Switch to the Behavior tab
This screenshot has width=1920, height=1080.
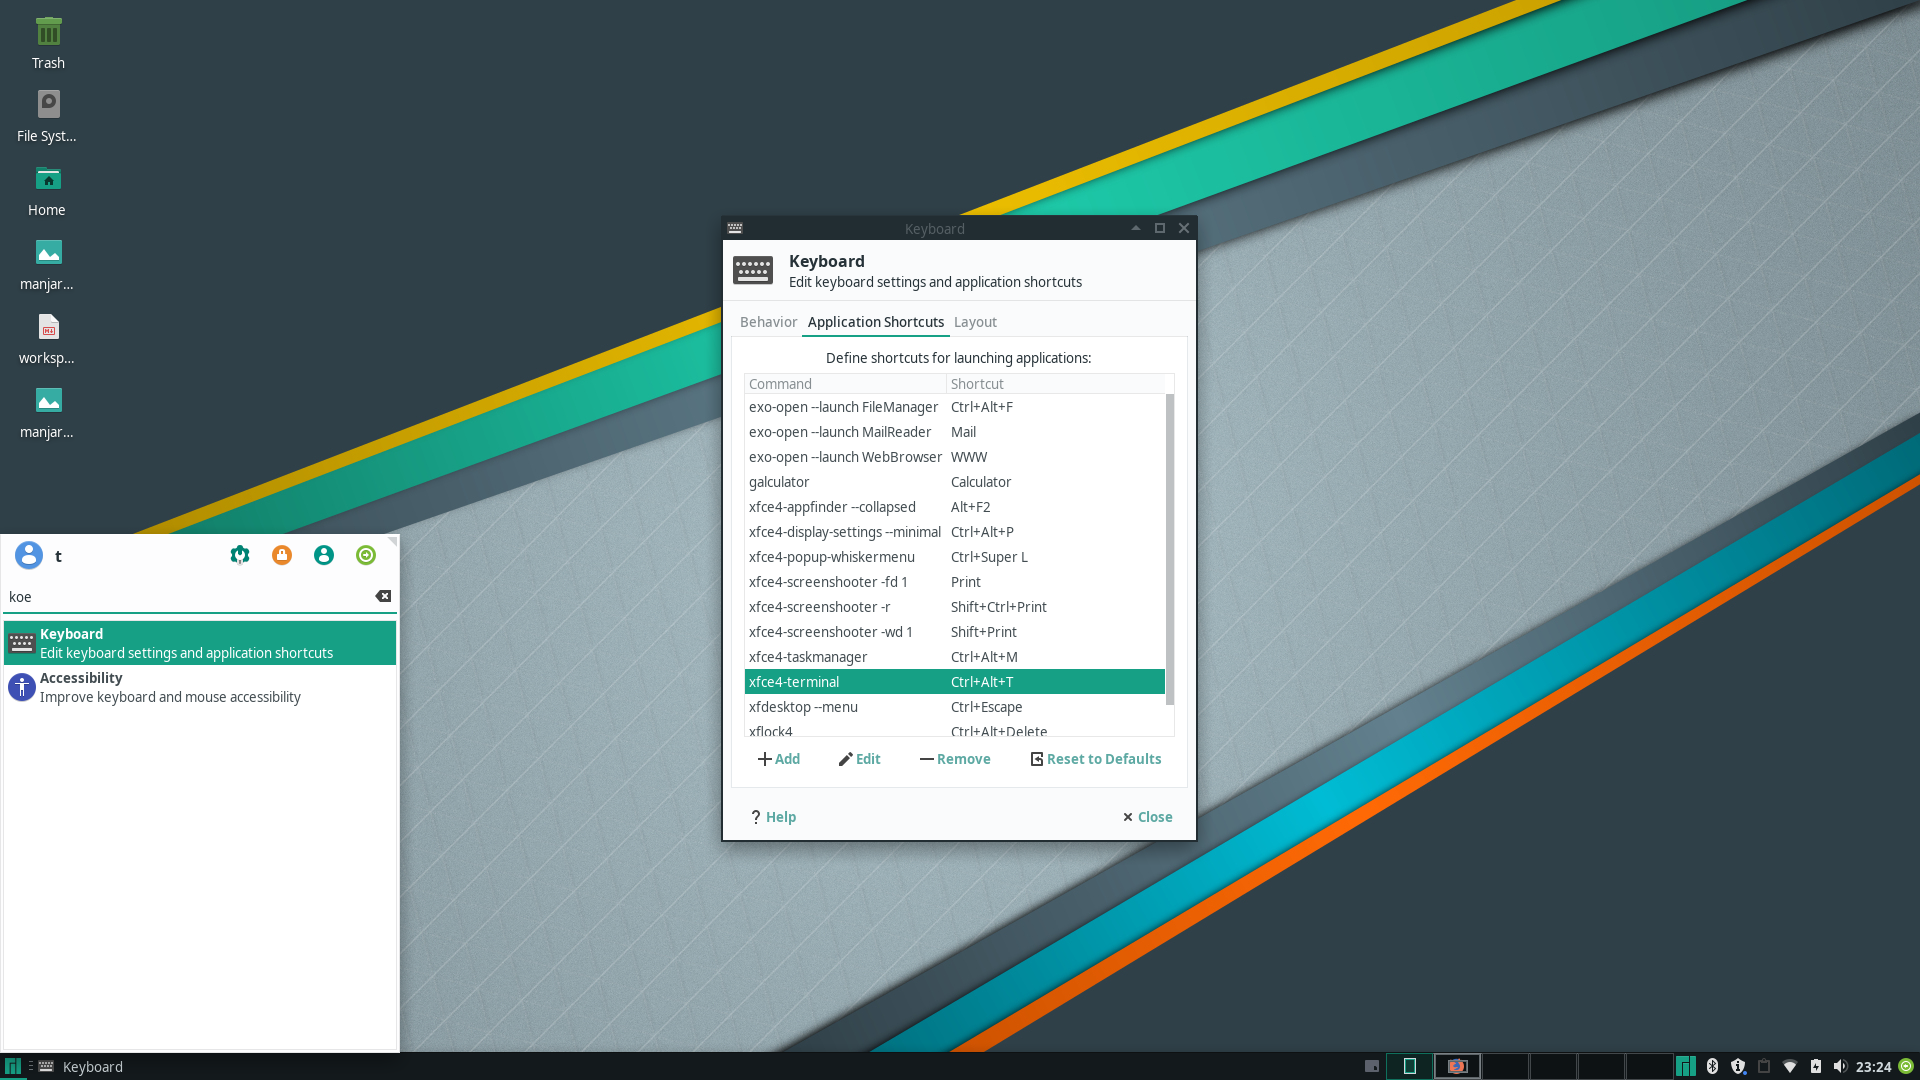768,322
